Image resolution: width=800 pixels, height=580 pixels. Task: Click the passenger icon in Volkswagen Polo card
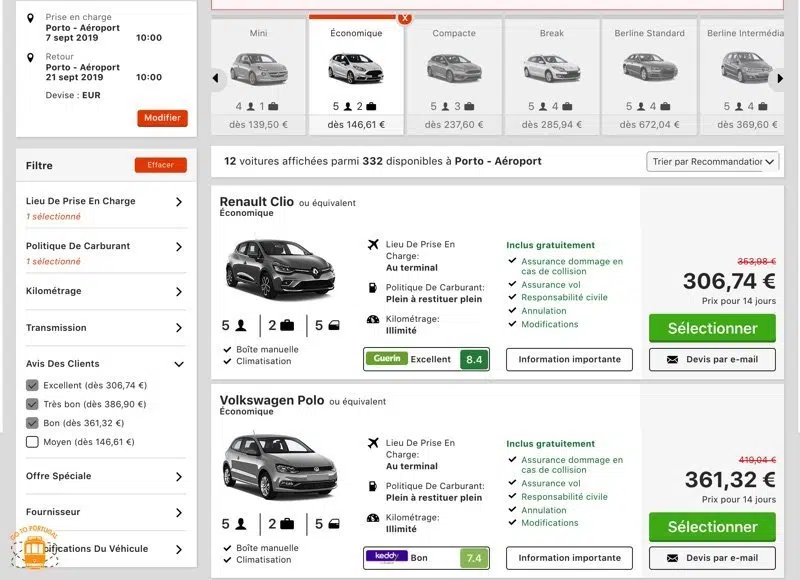pyautogui.click(x=241, y=524)
